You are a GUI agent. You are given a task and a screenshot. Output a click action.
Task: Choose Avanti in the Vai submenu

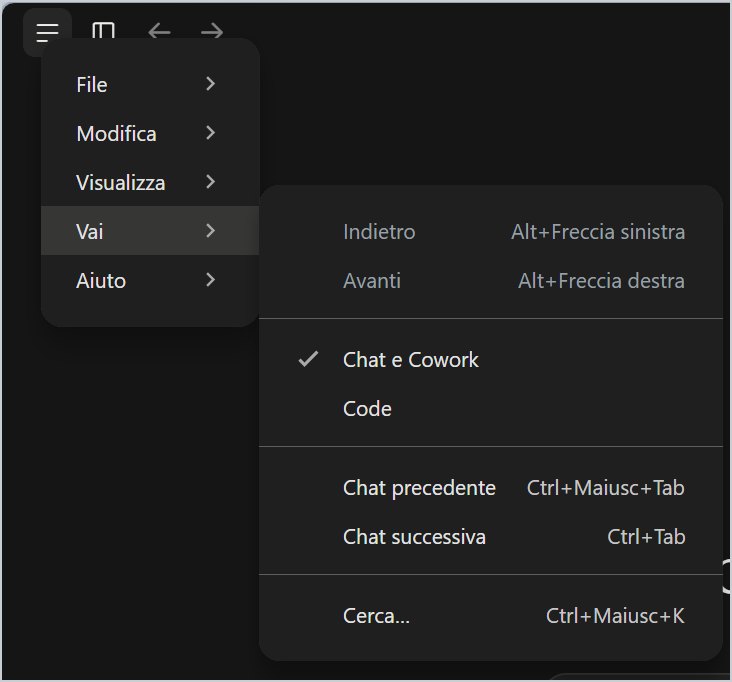[491, 281]
